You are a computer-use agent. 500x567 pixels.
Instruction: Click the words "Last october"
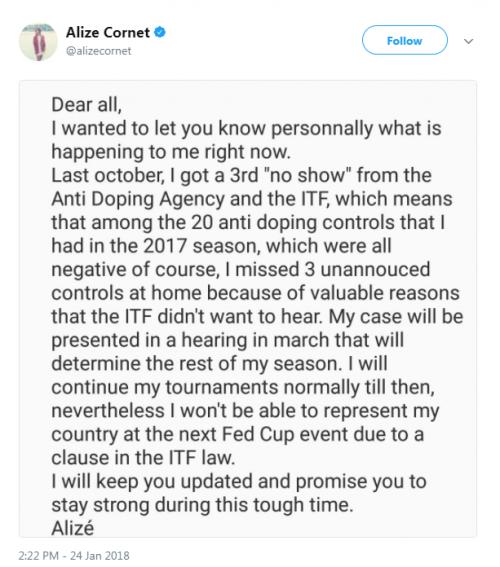coord(107,175)
